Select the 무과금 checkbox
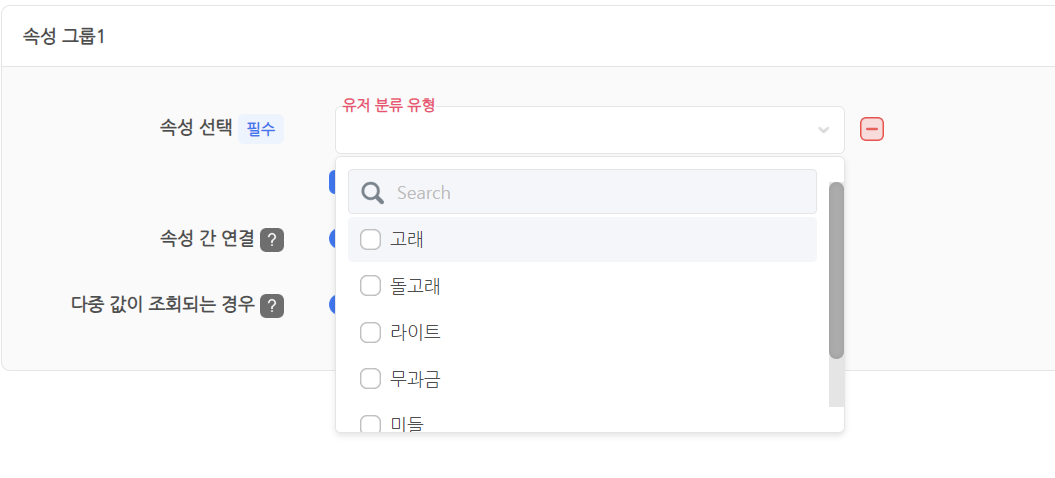Viewport: 1055px width, 478px height. coord(371,379)
